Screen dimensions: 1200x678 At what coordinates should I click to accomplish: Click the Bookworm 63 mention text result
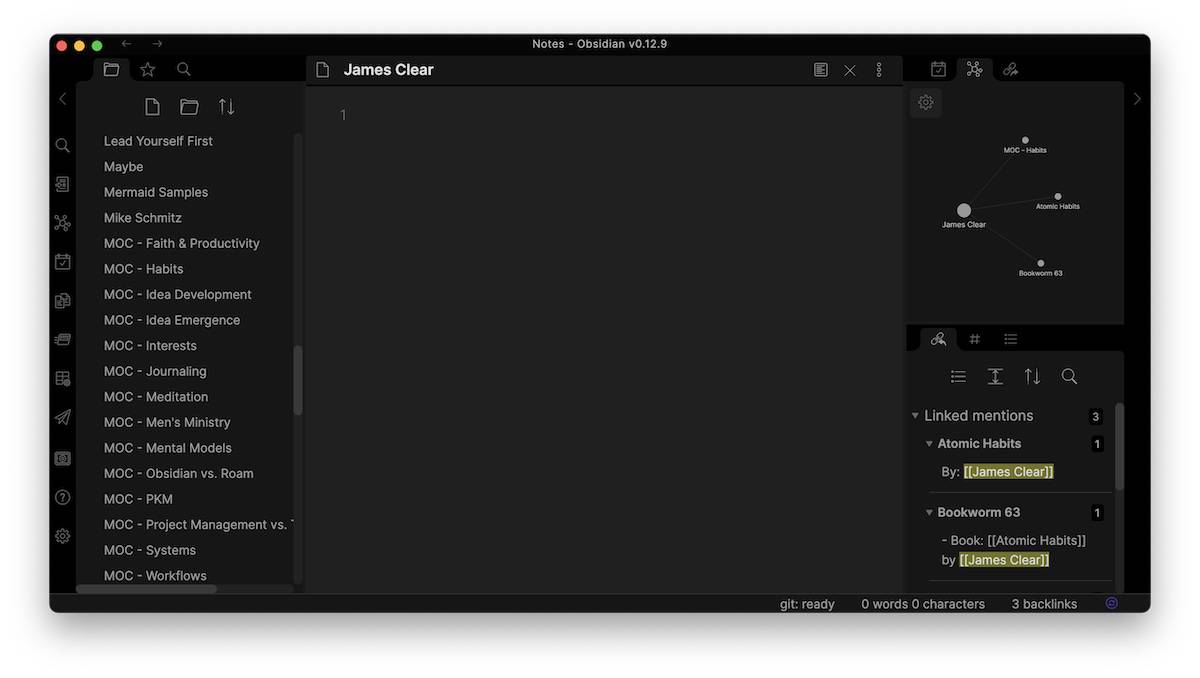1014,550
